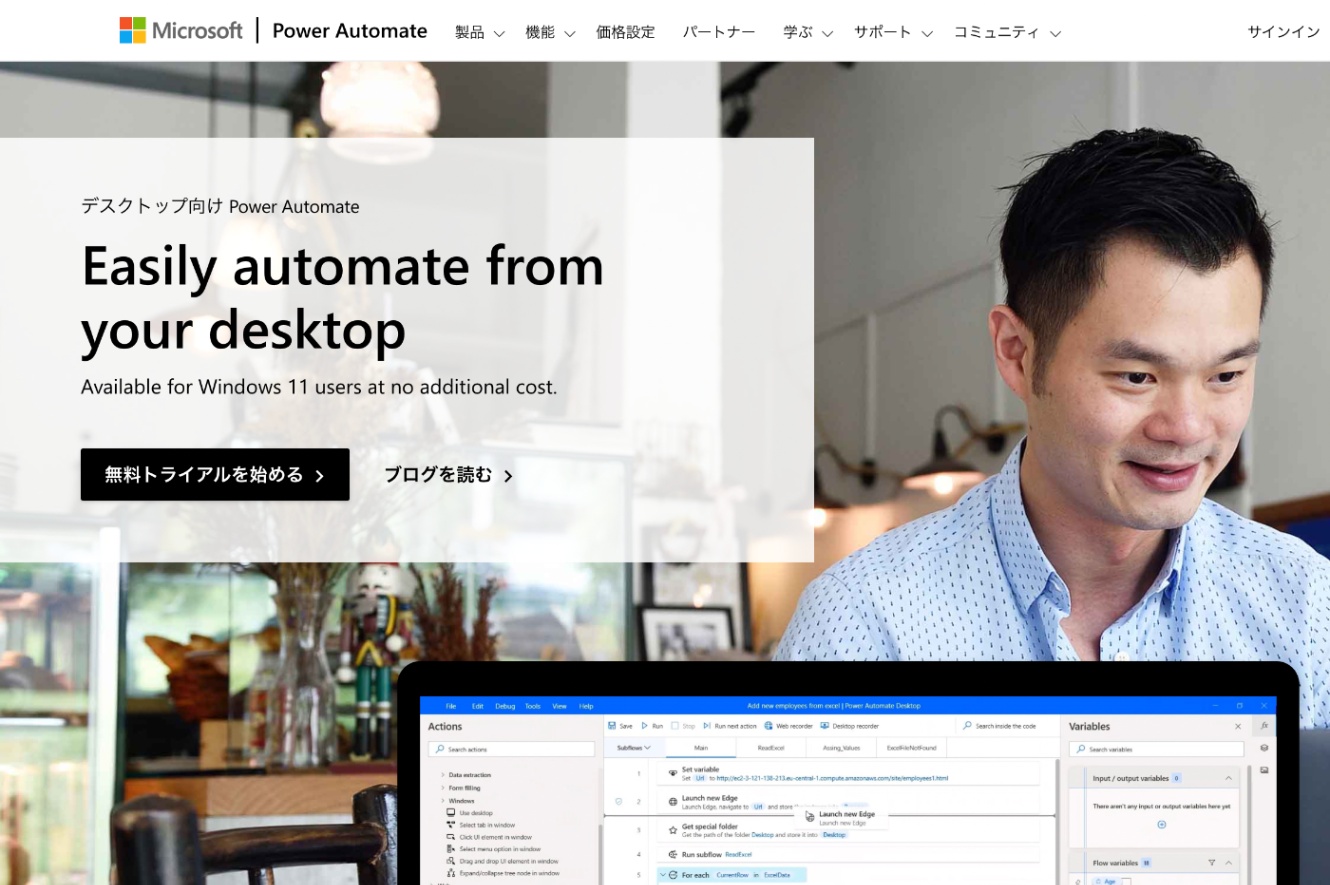Click the Run subflow step icon
Image resolution: width=1330 pixels, height=885 pixels.
673,855
